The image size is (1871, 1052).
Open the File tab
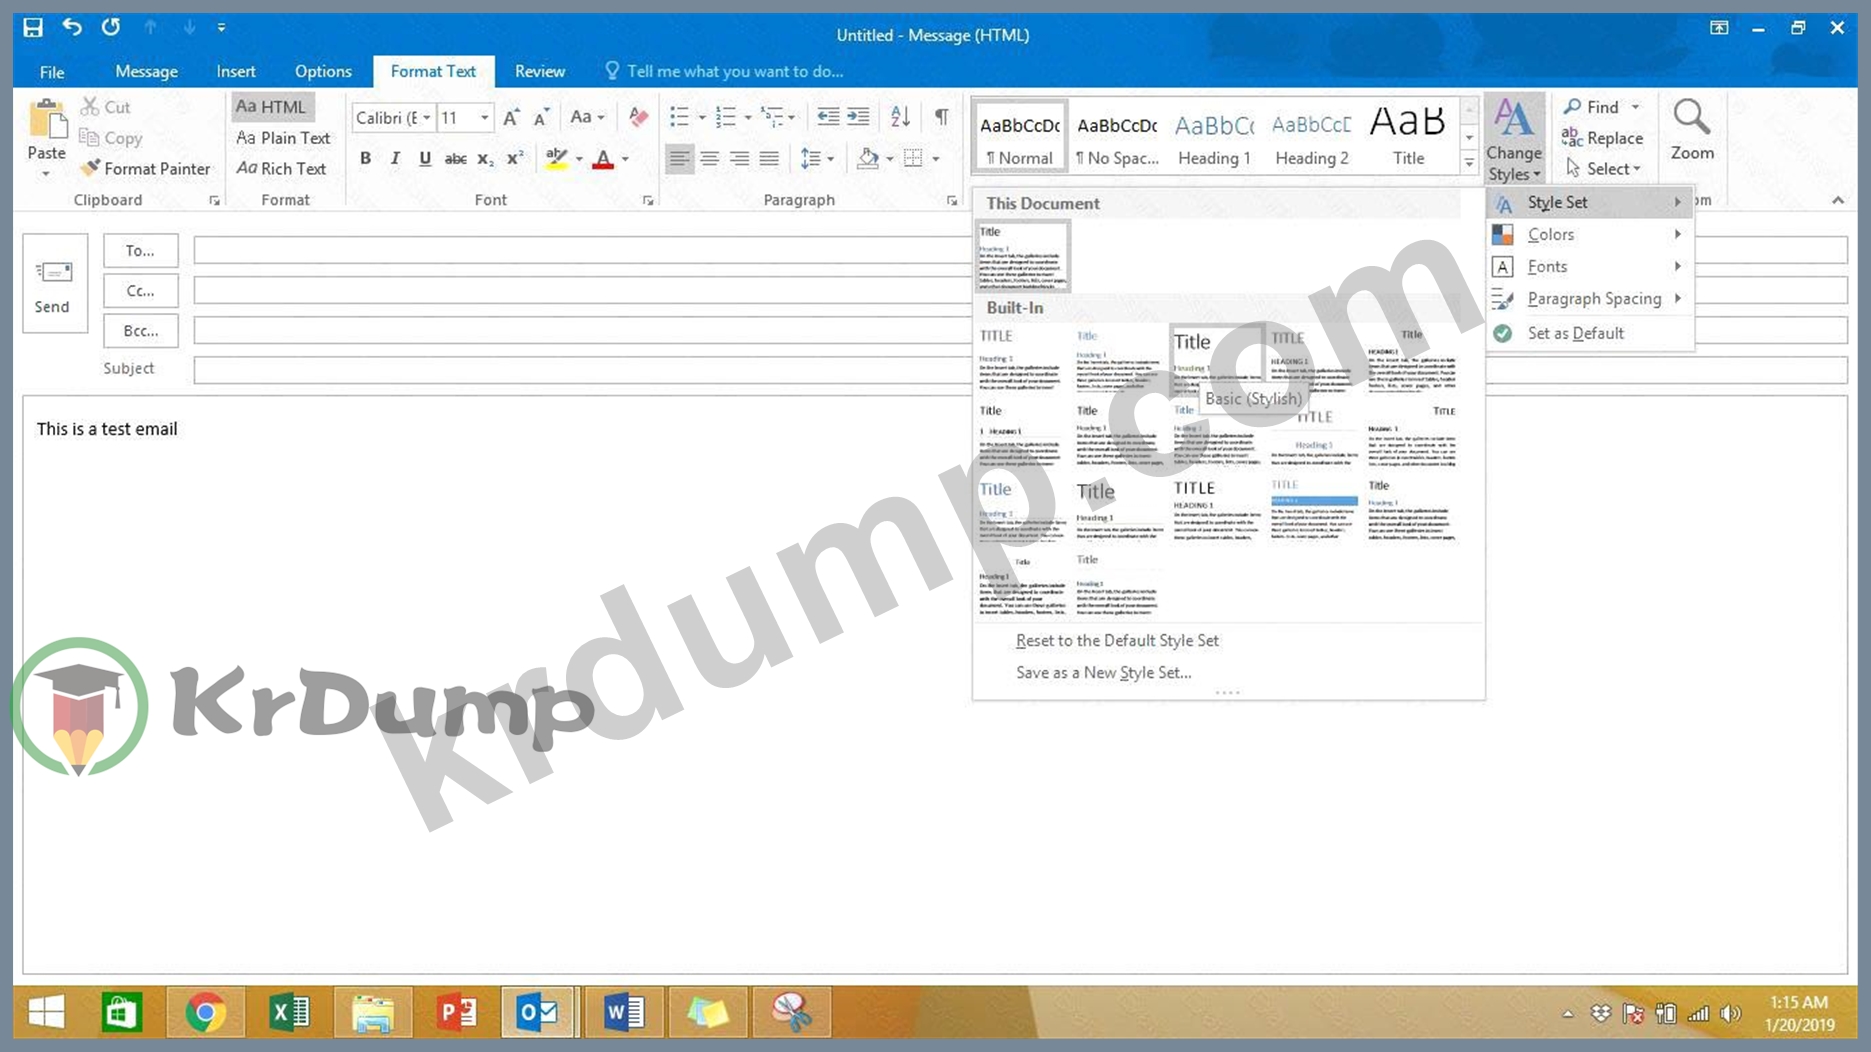[x=52, y=71]
